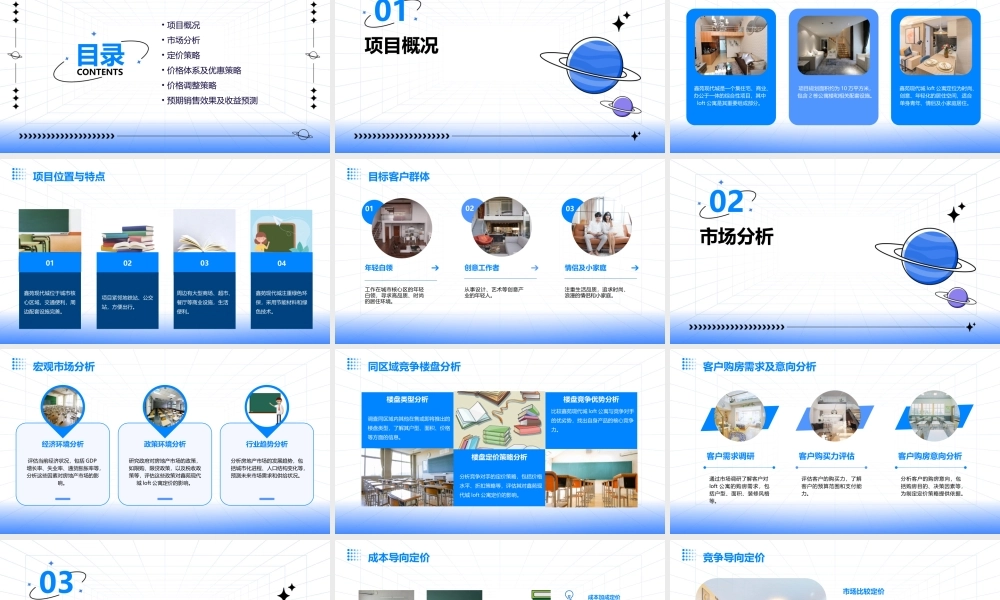
Task: Click the 01 label bar under the chalkboard photo
Action: pyautogui.click(x=50, y=263)
